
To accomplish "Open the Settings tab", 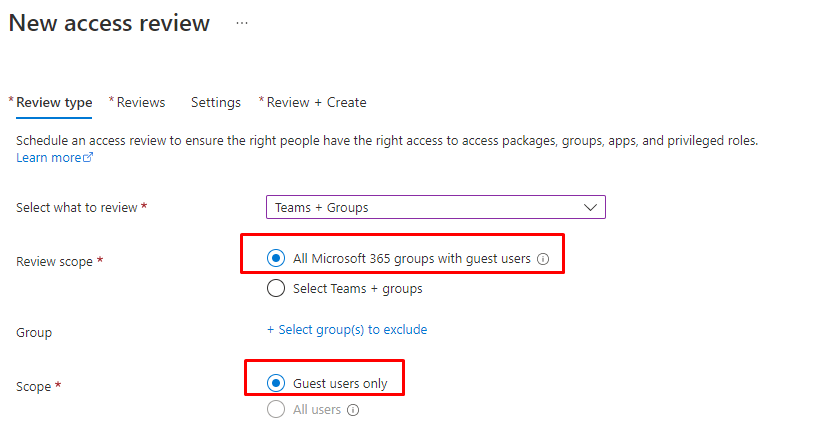I will (216, 102).
